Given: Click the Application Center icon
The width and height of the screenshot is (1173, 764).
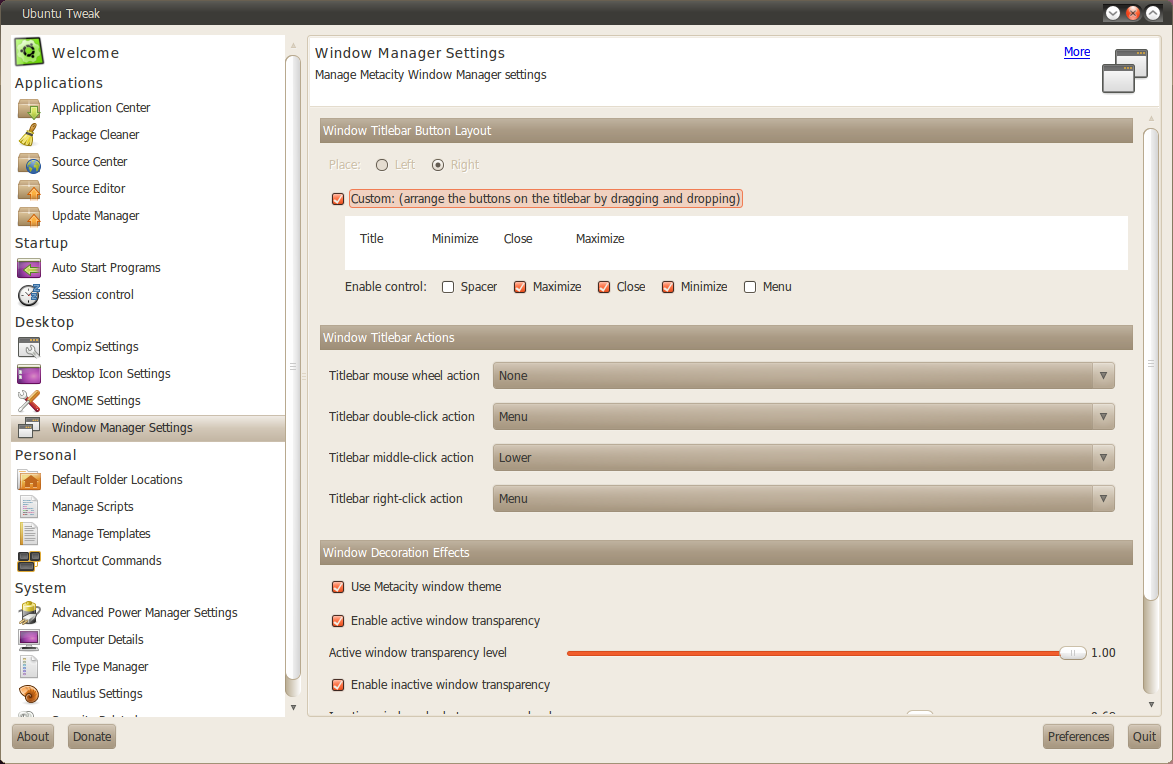Looking at the screenshot, I should pyautogui.click(x=29, y=109).
